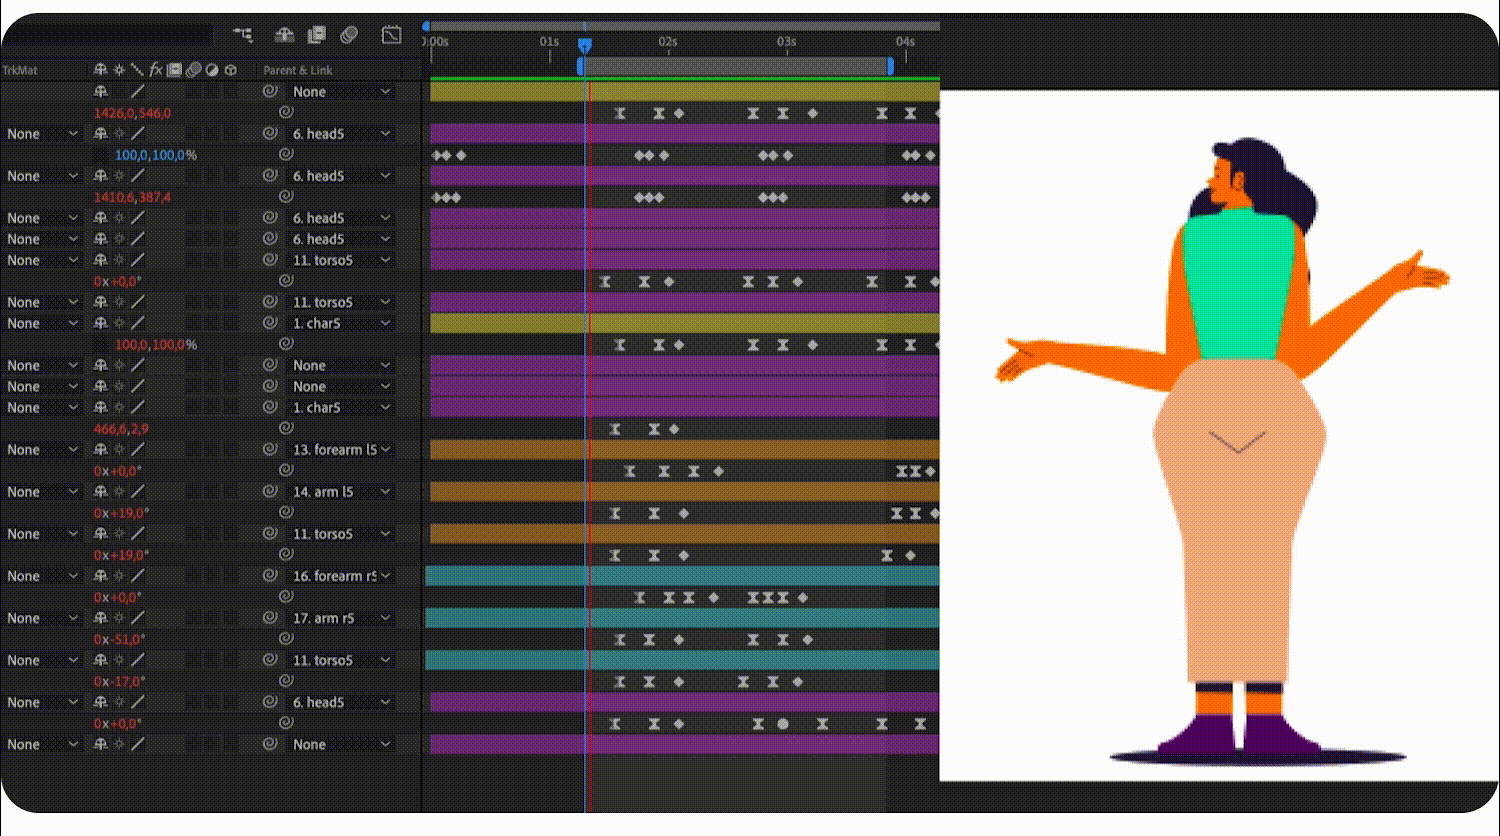
Task: Move the playhead marker on the time ruler
Action: coord(585,45)
